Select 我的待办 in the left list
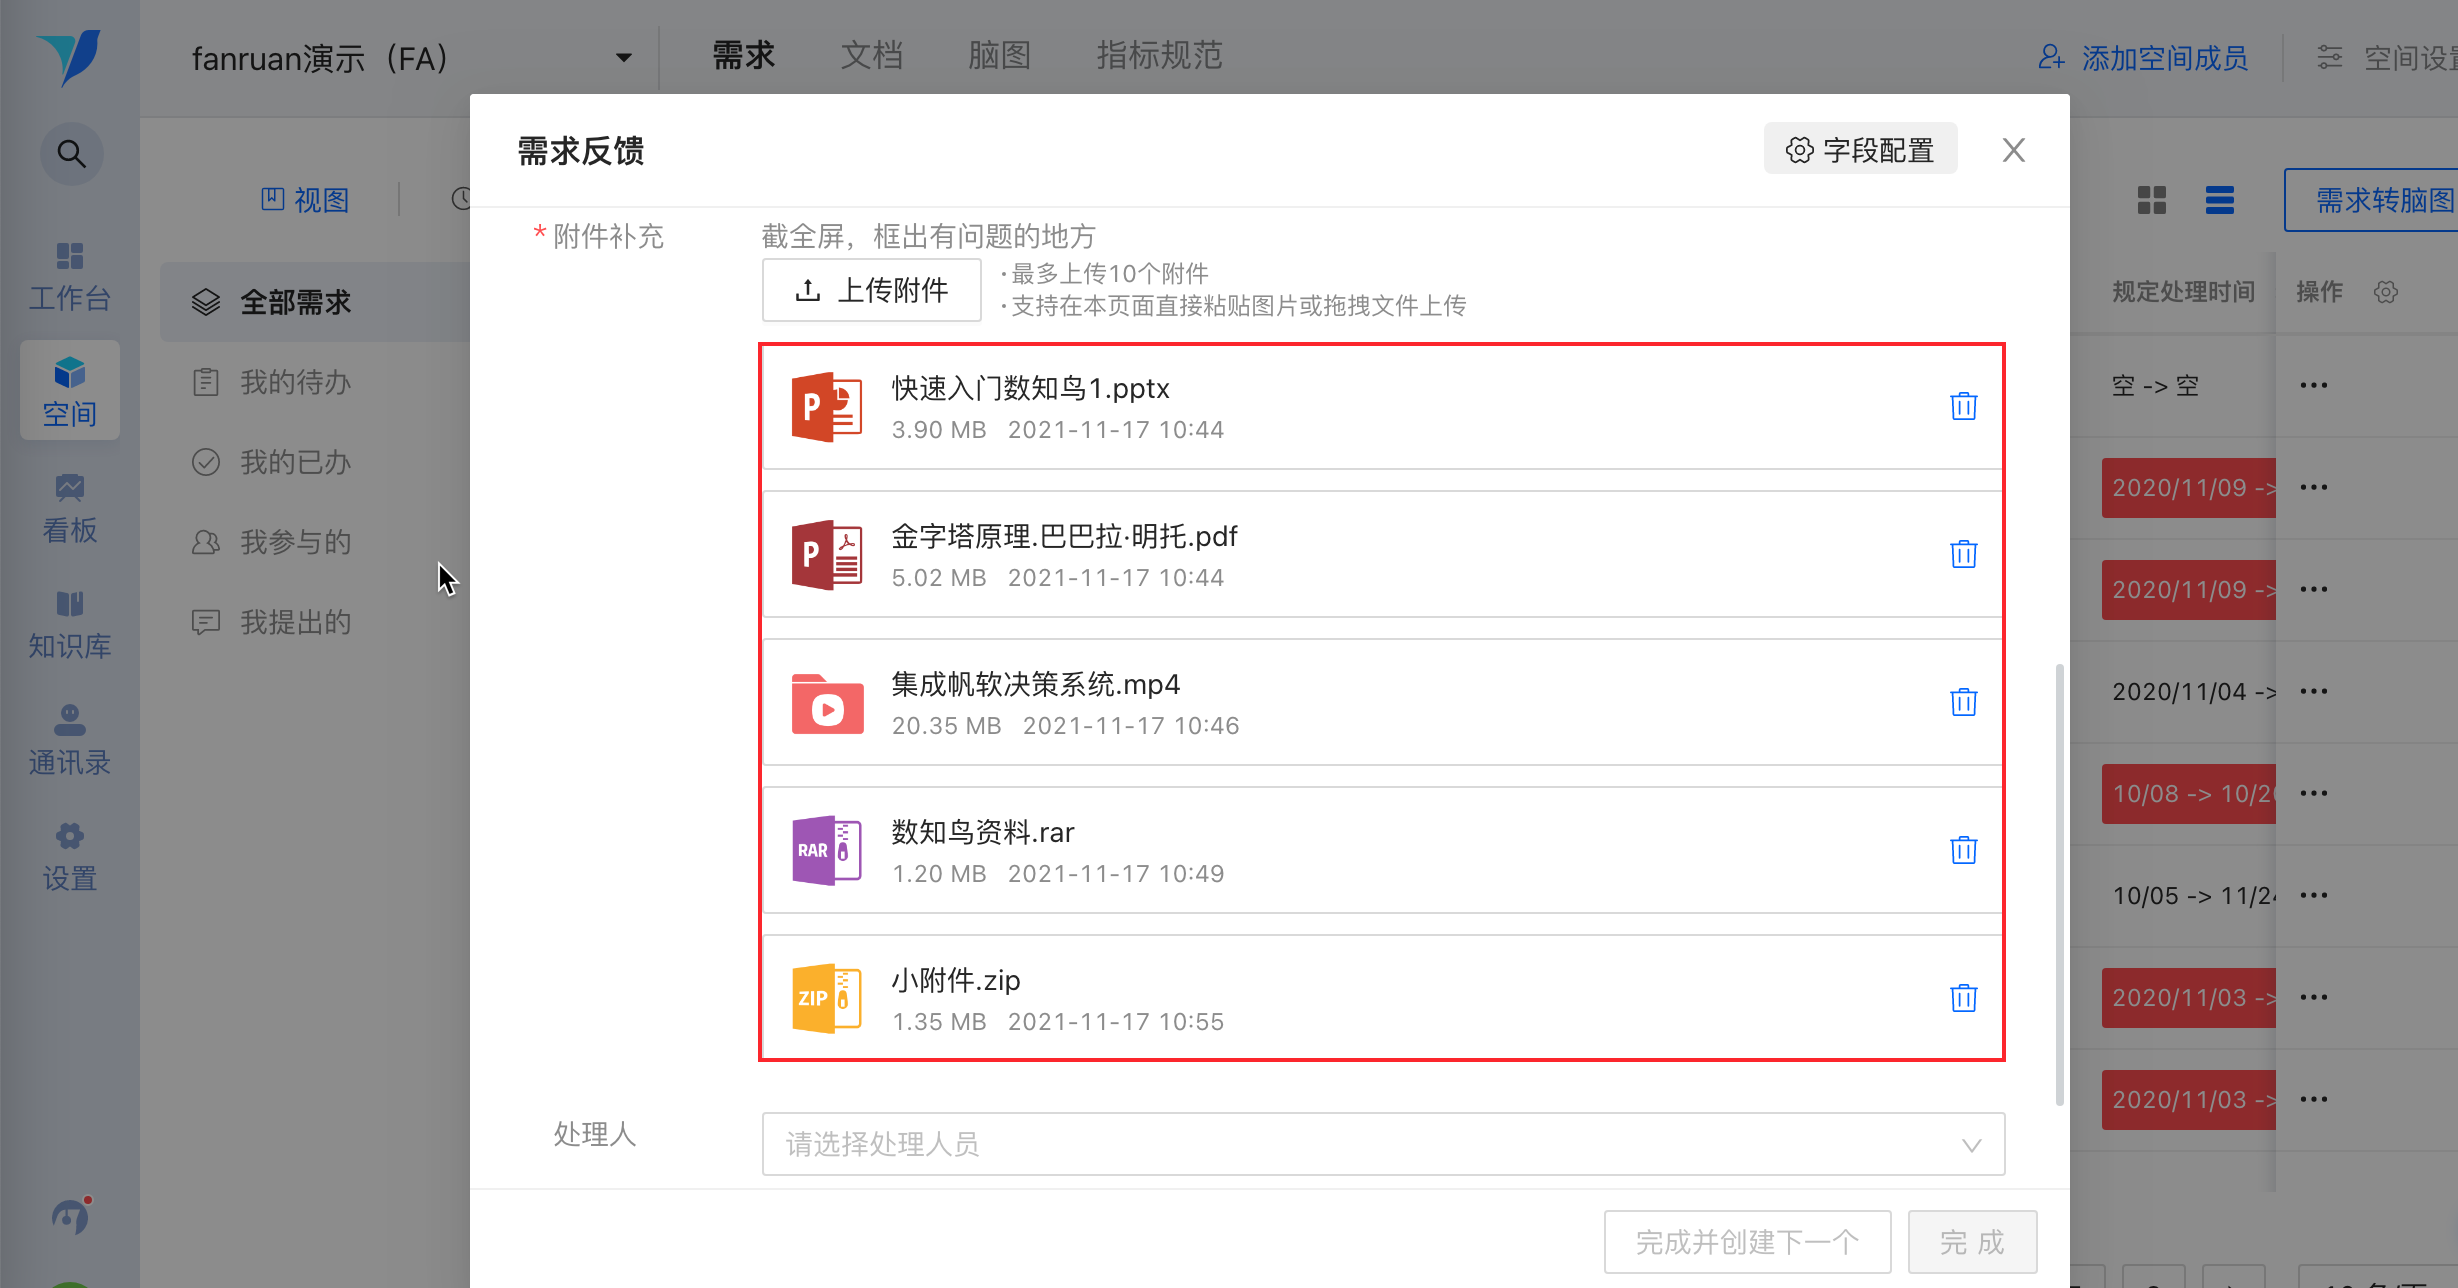The height and width of the screenshot is (1288, 2458). coord(295,382)
